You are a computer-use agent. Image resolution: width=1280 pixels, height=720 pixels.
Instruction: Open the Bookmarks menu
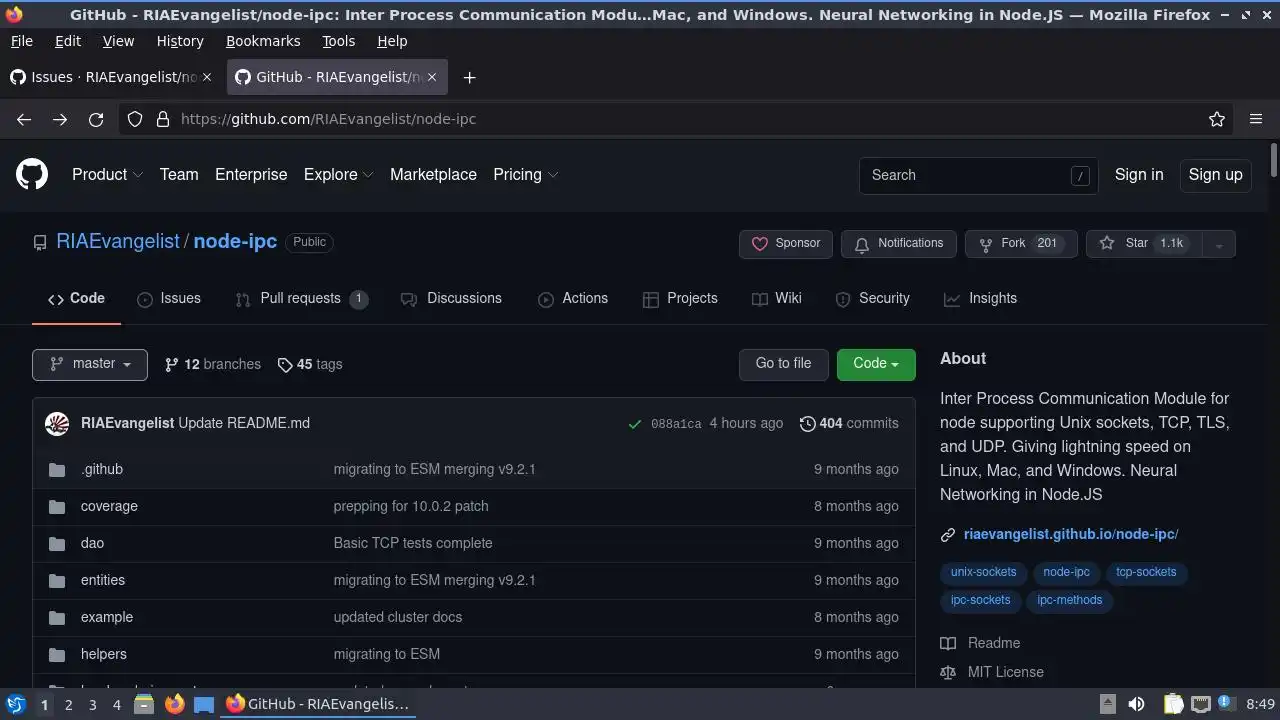pyautogui.click(x=263, y=41)
